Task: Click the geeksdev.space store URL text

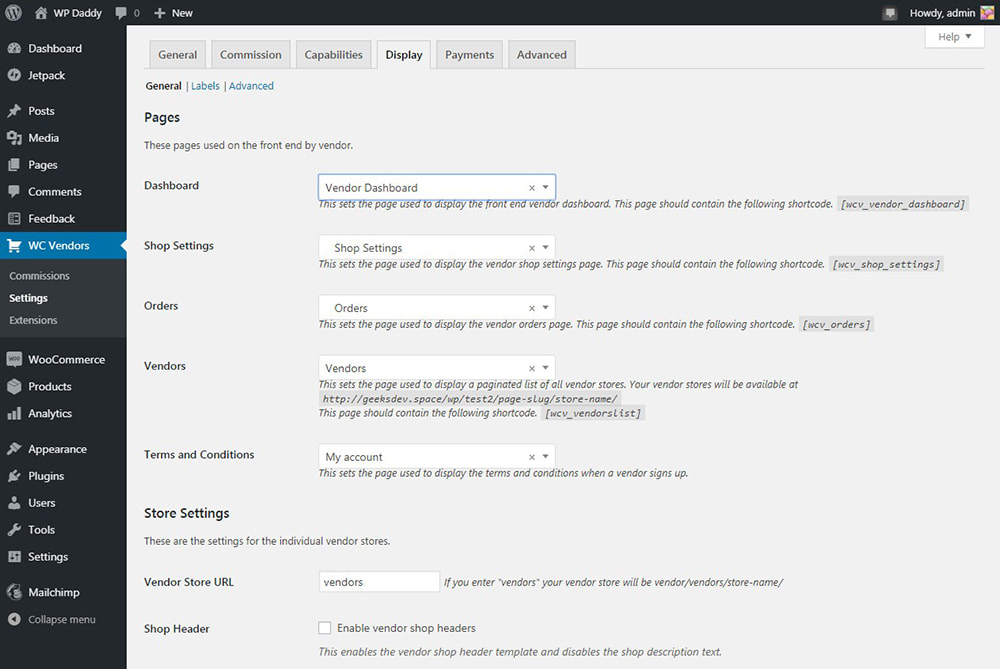Action: [470, 399]
